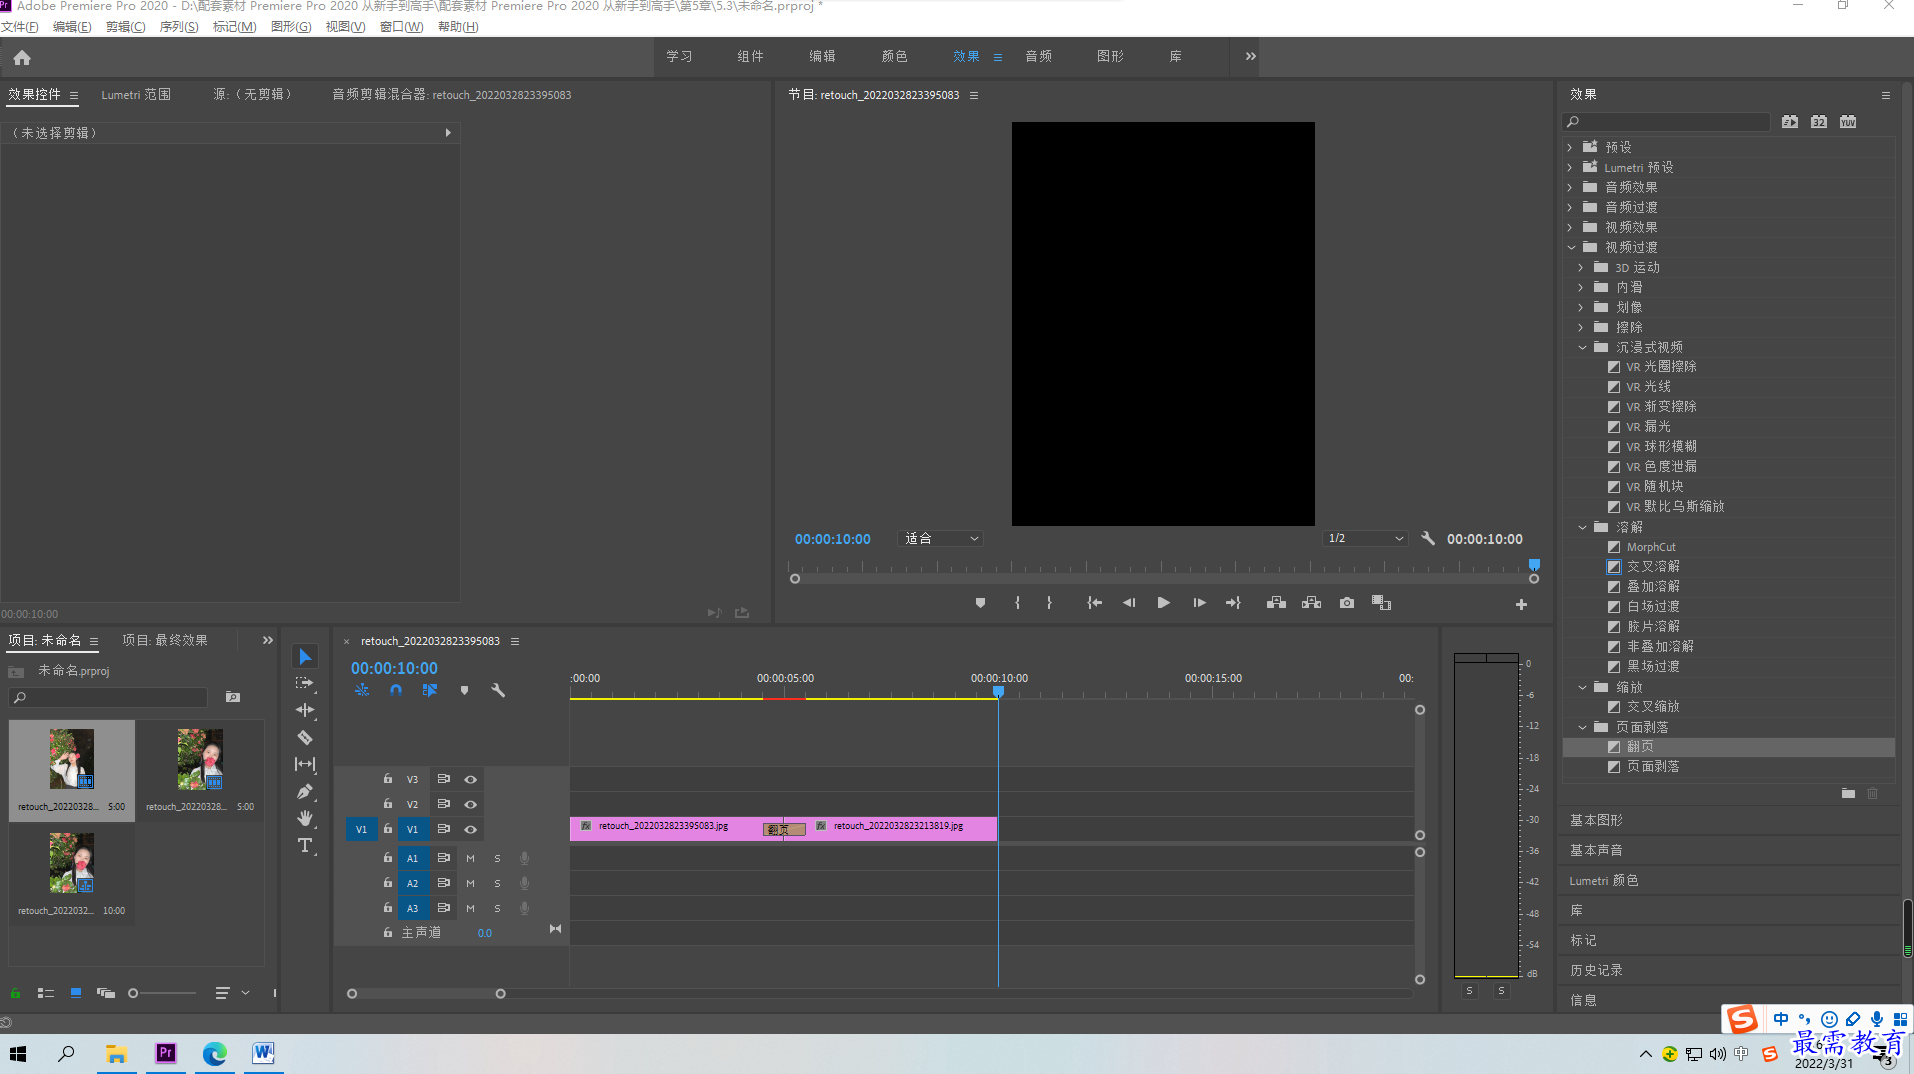Play the program monitor sequence

[x=1163, y=603]
